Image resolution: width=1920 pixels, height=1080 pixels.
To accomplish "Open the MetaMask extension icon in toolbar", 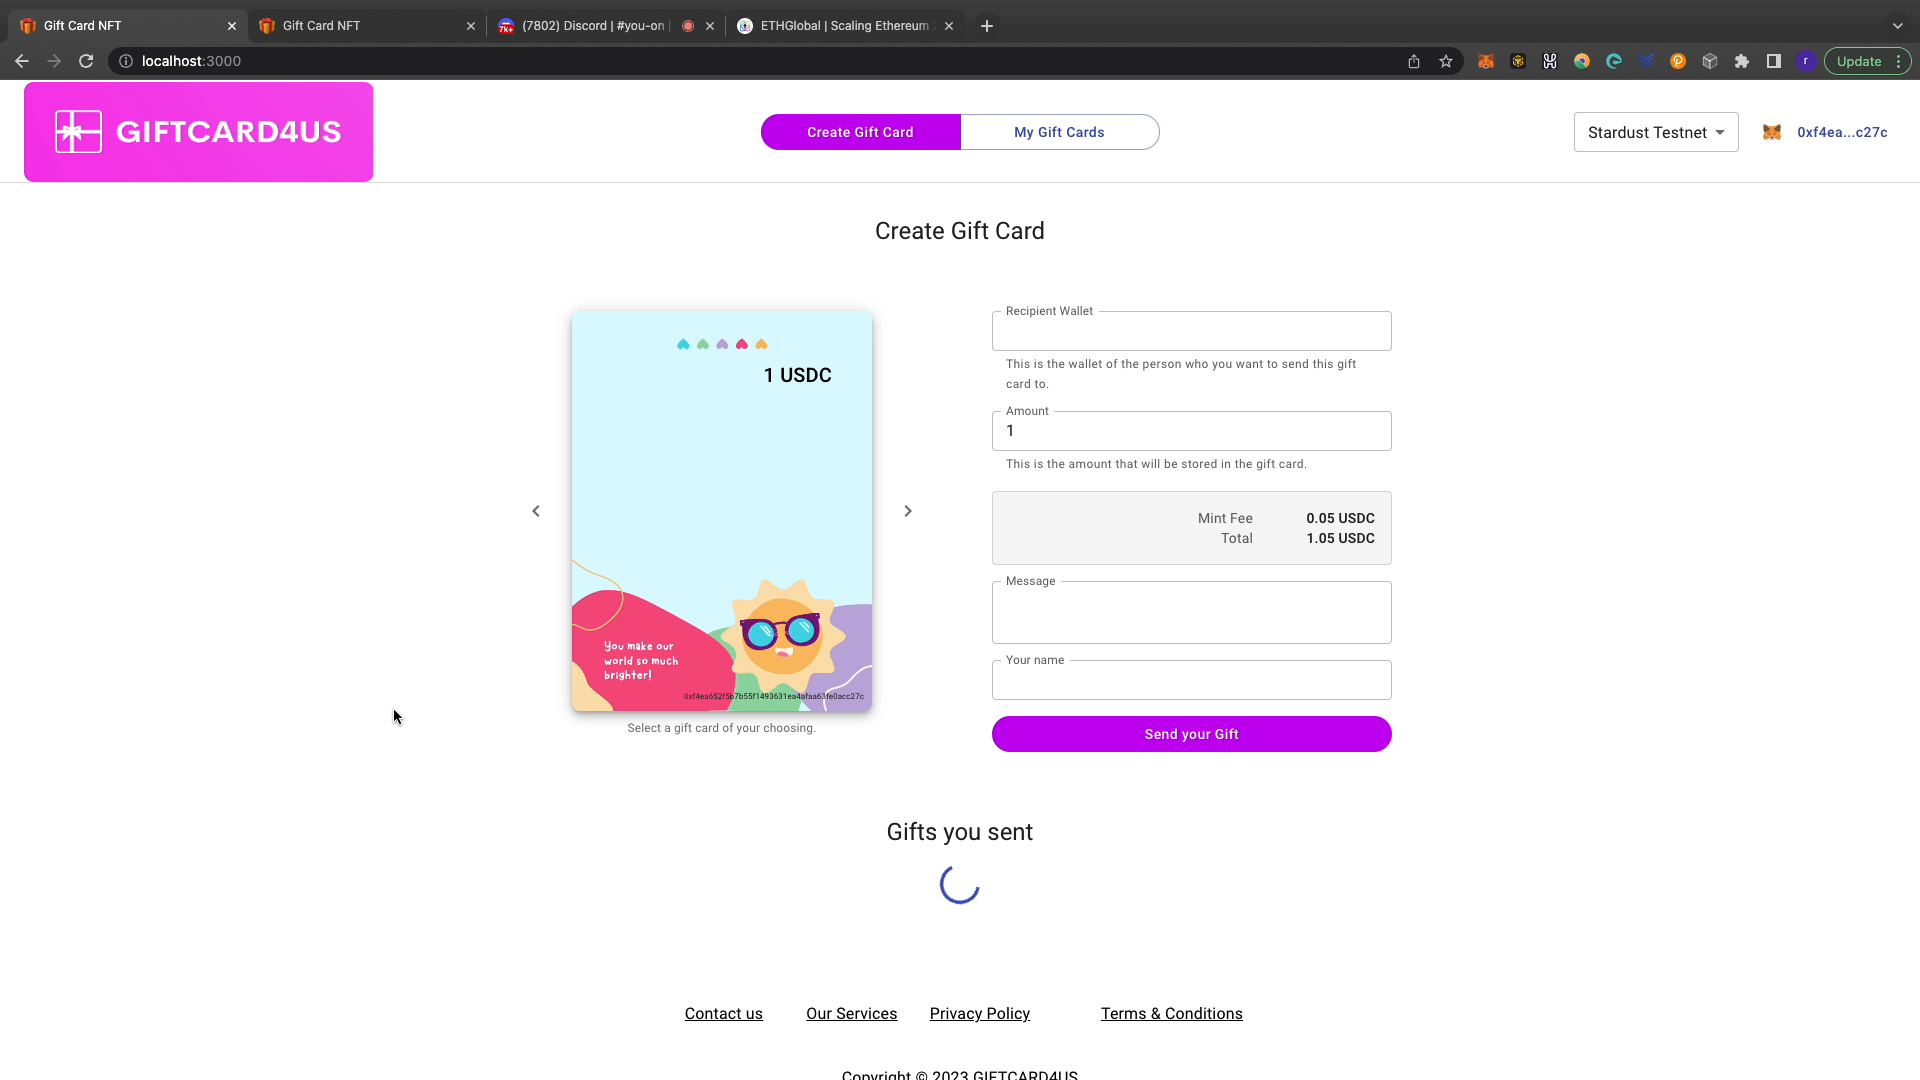I will point(1486,61).
